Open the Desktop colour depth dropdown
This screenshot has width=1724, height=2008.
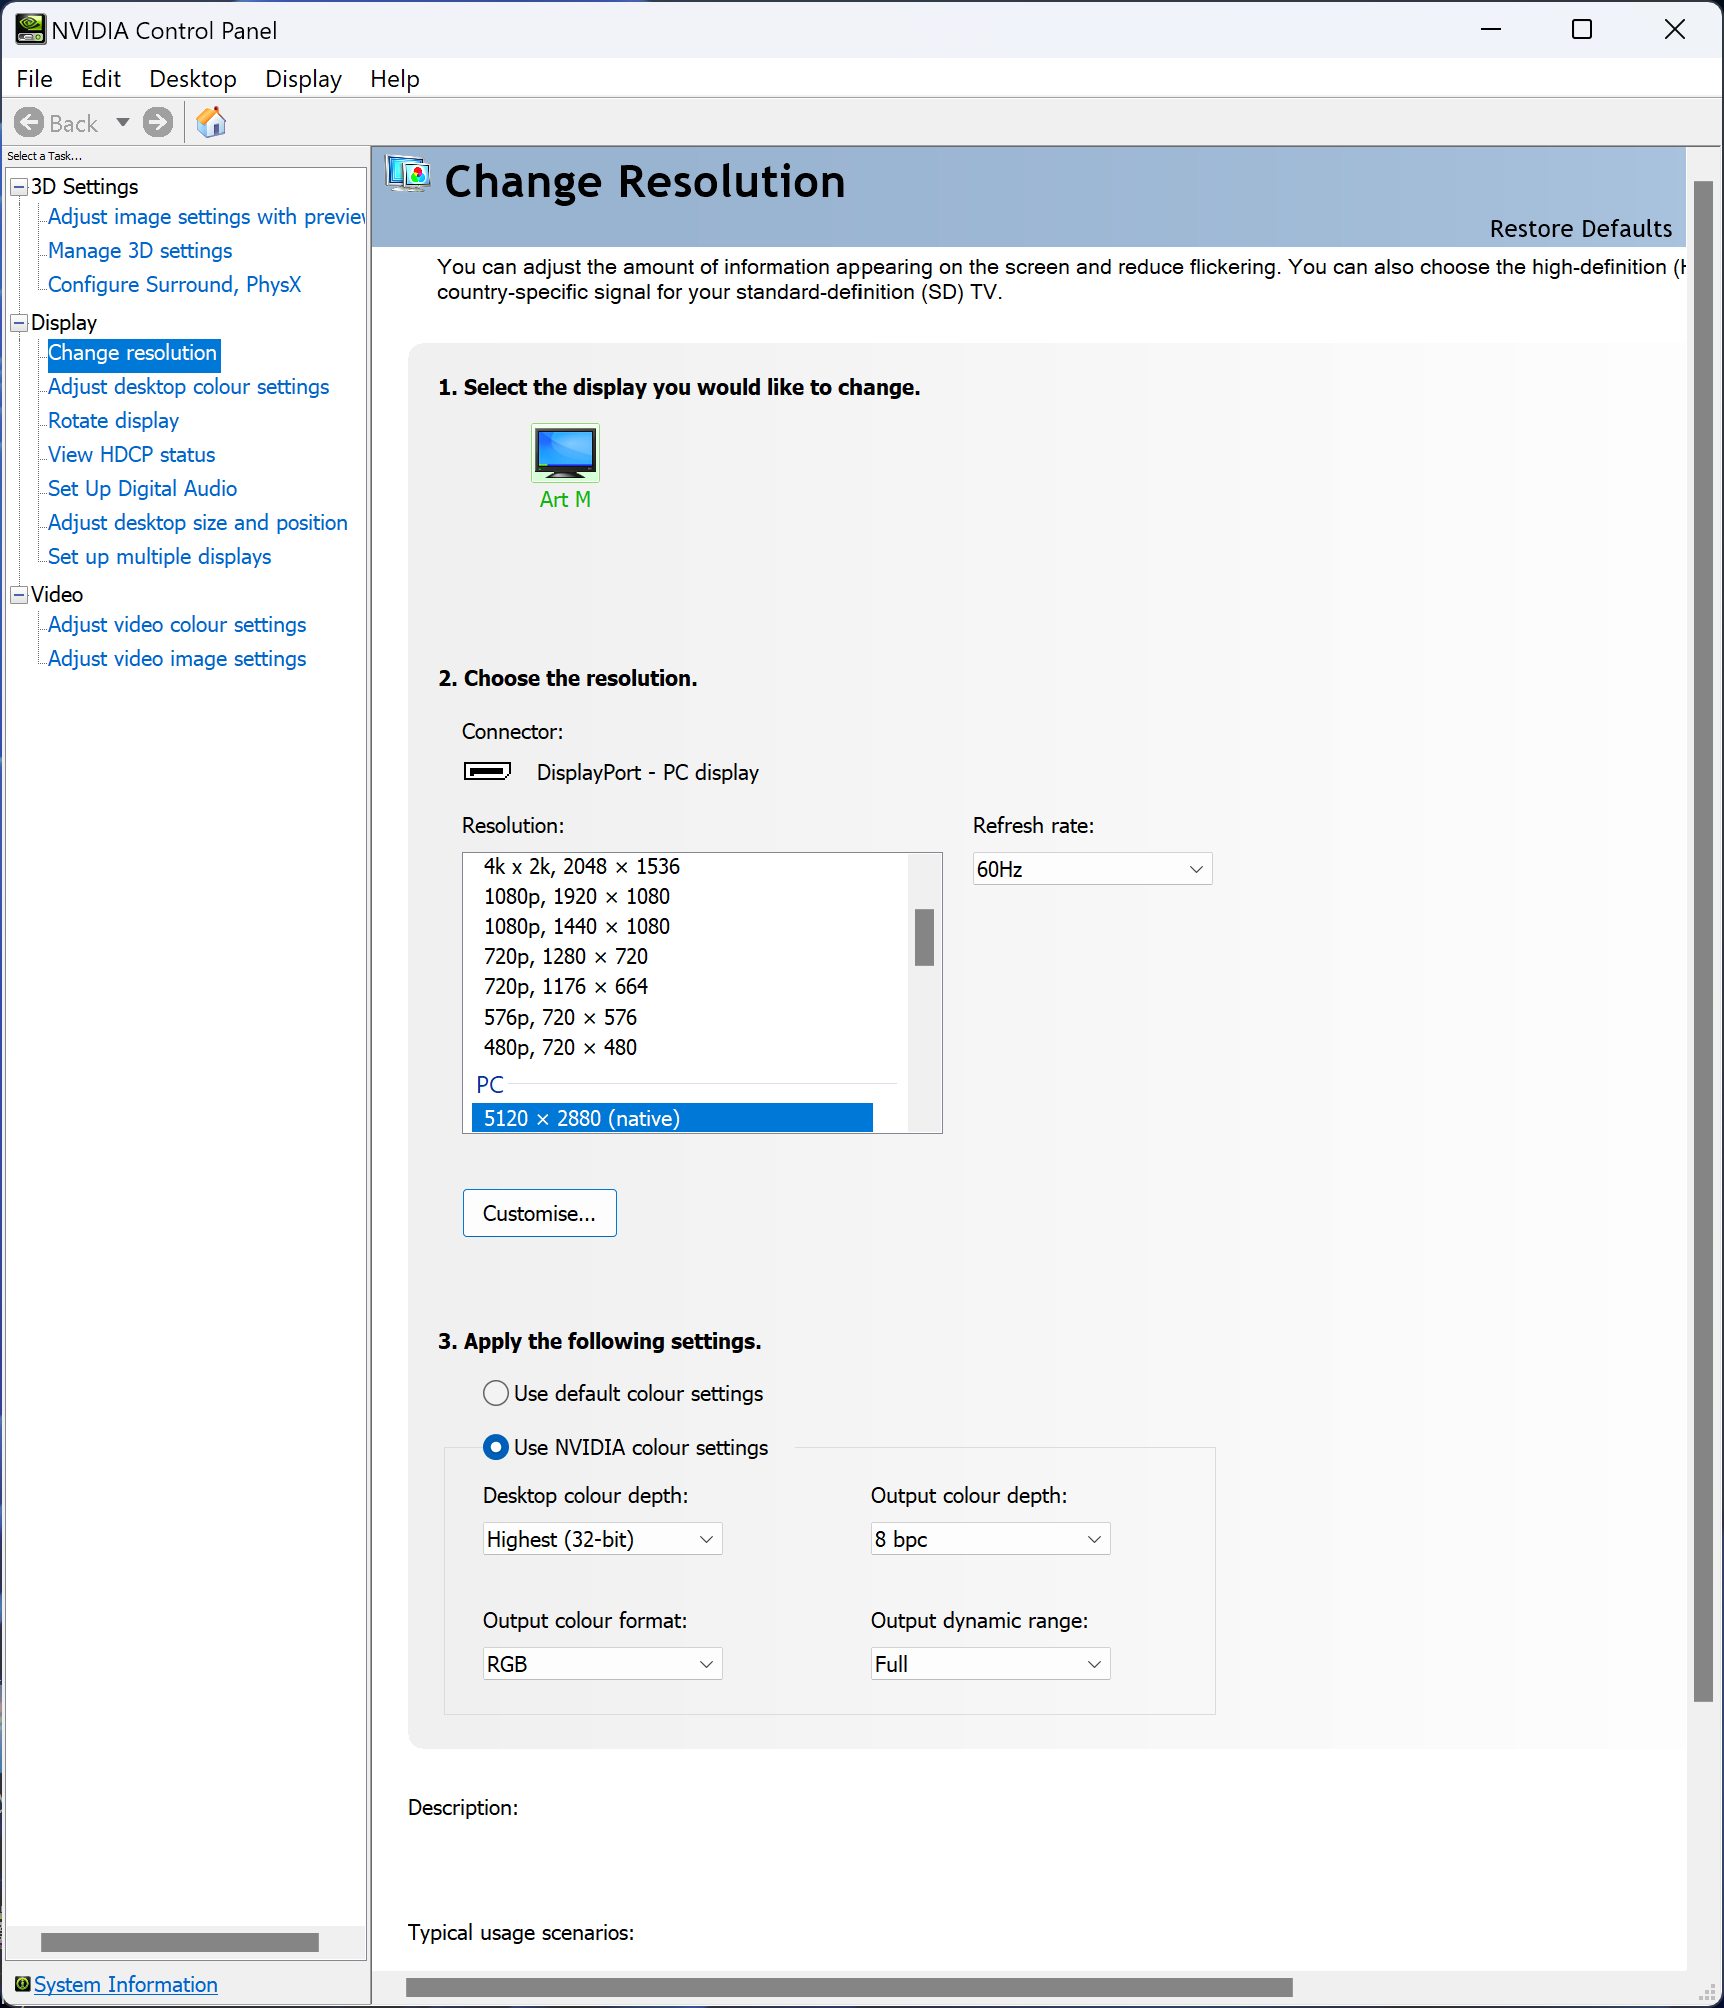(x=602, y=1539)
